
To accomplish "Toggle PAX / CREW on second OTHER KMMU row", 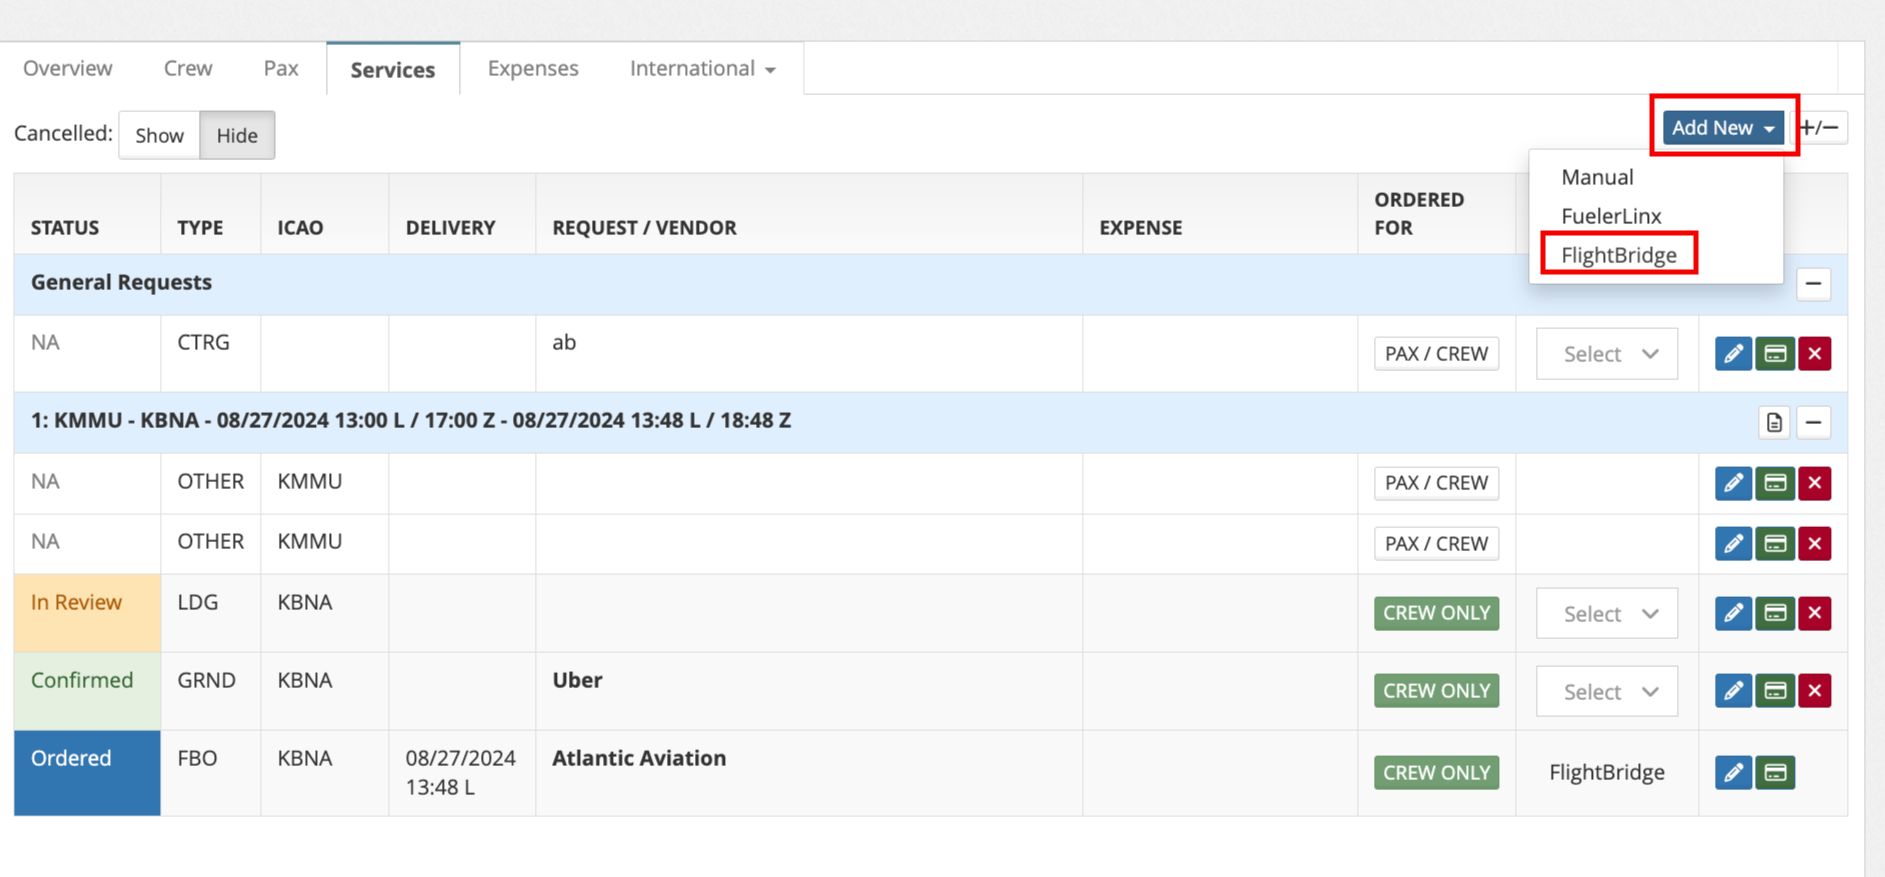I will pos(1436,543).
